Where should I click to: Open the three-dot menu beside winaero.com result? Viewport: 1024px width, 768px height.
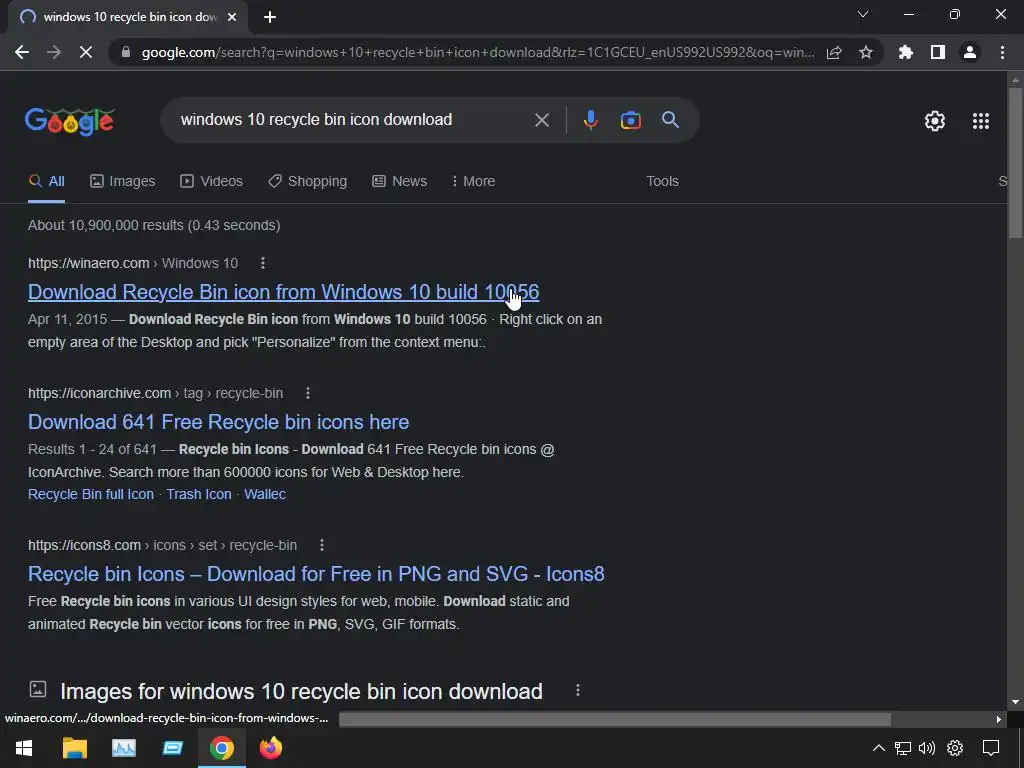[263, 263]
